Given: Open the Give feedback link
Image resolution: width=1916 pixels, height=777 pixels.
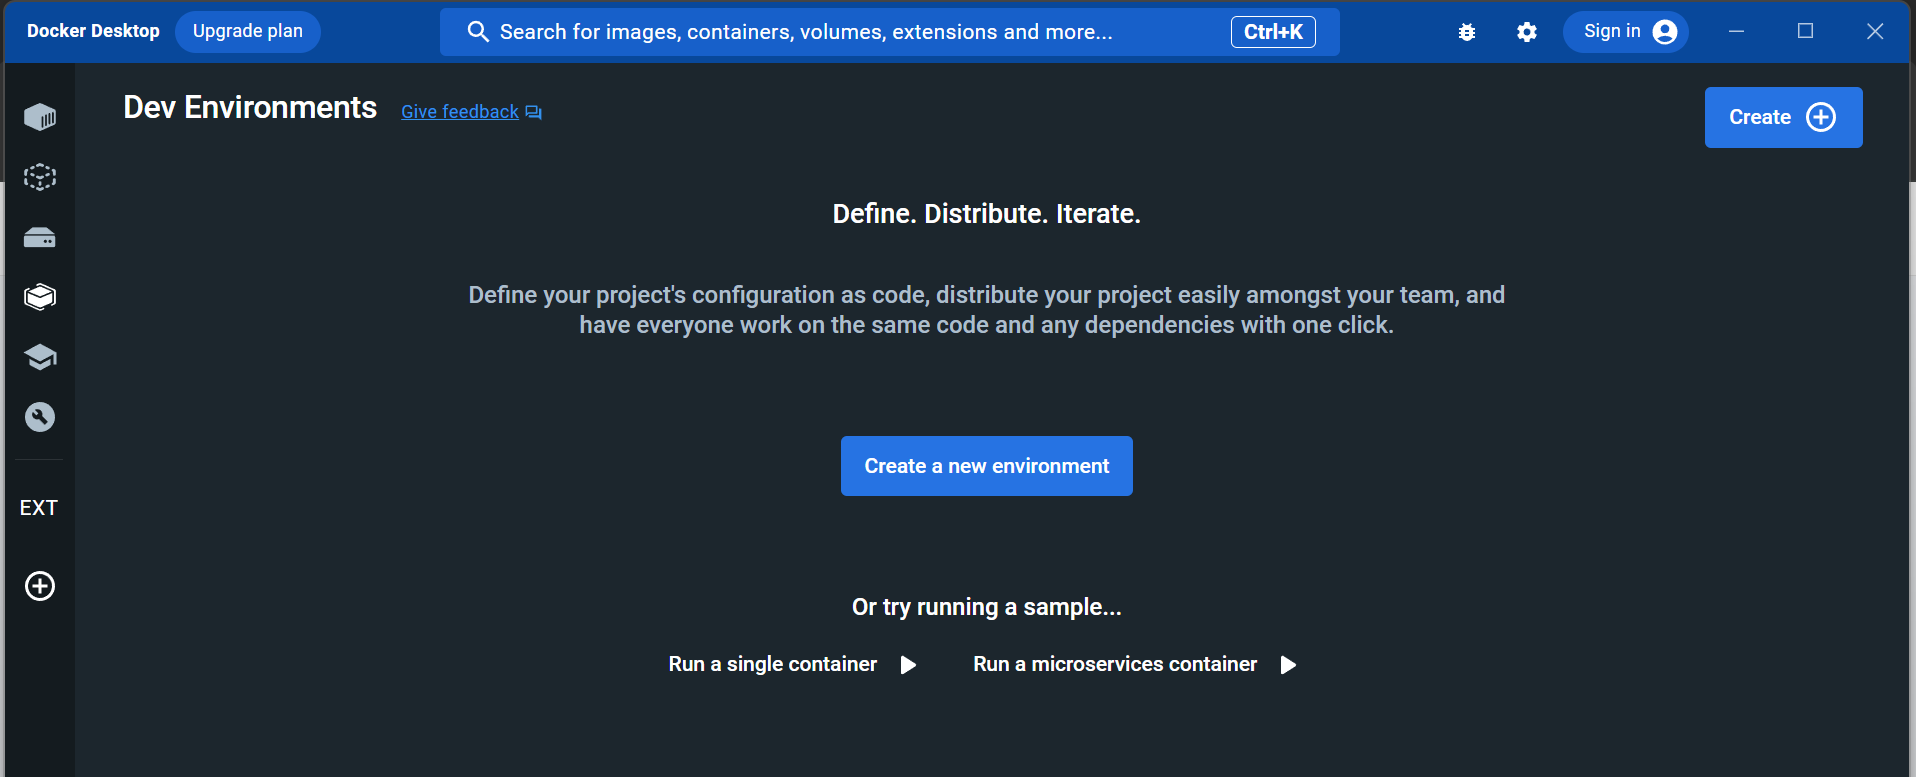Looking at the screenshot, I should point(460,112).
